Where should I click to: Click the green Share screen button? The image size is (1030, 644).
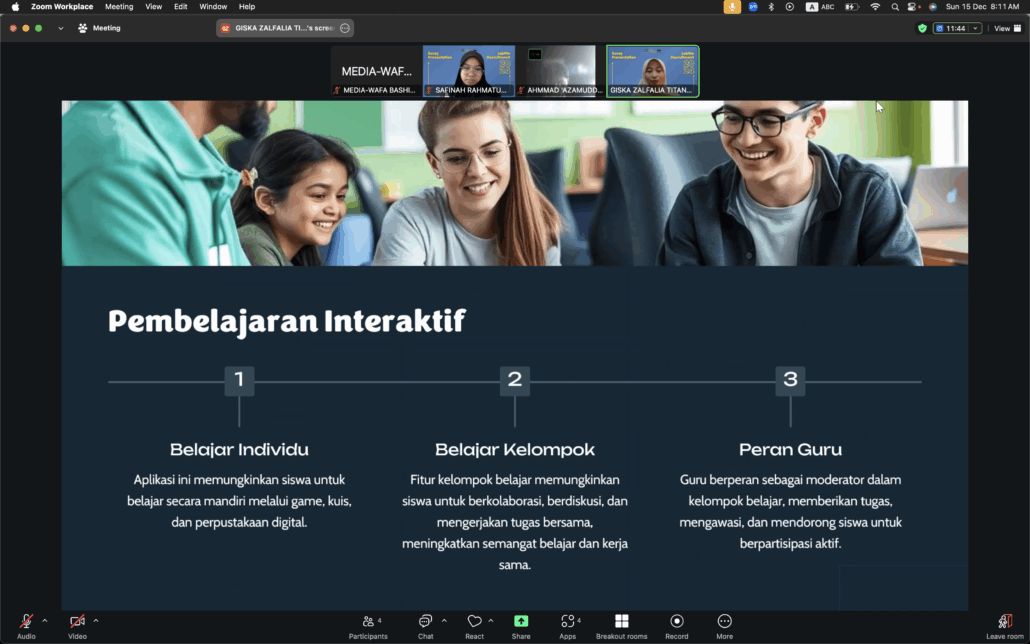click(x=521, y=621)
